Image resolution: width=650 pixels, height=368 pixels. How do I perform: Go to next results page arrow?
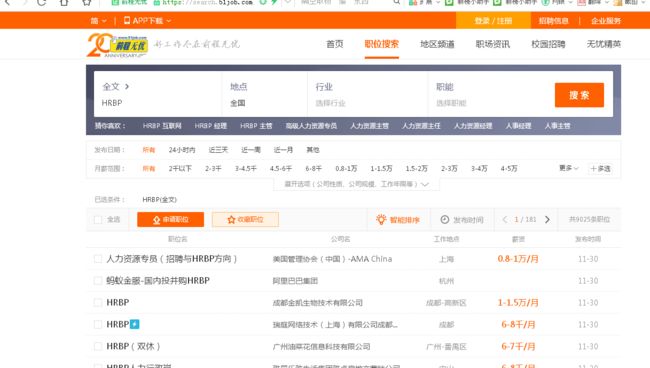[547, 220]
